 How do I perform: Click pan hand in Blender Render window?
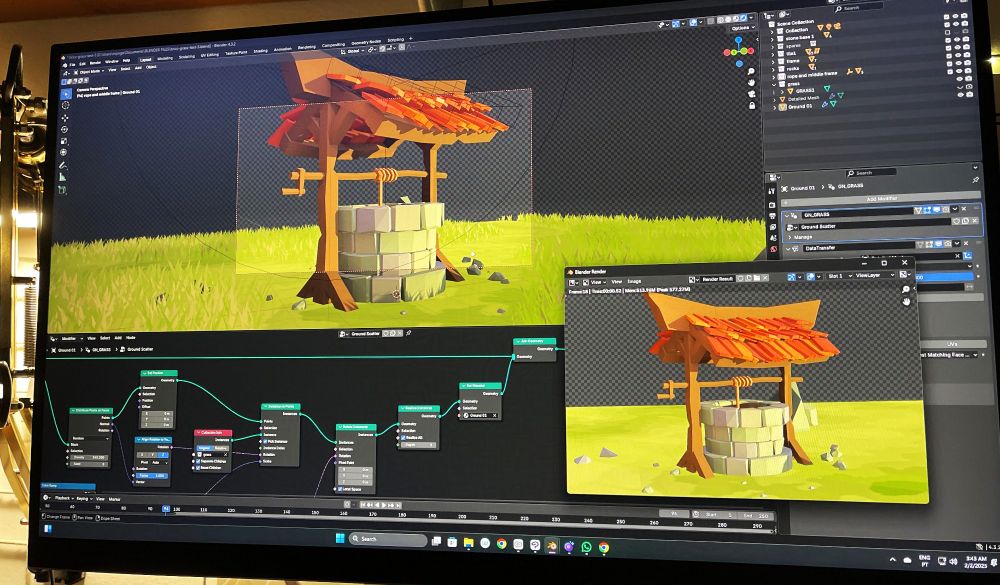[x=906, y=302]
